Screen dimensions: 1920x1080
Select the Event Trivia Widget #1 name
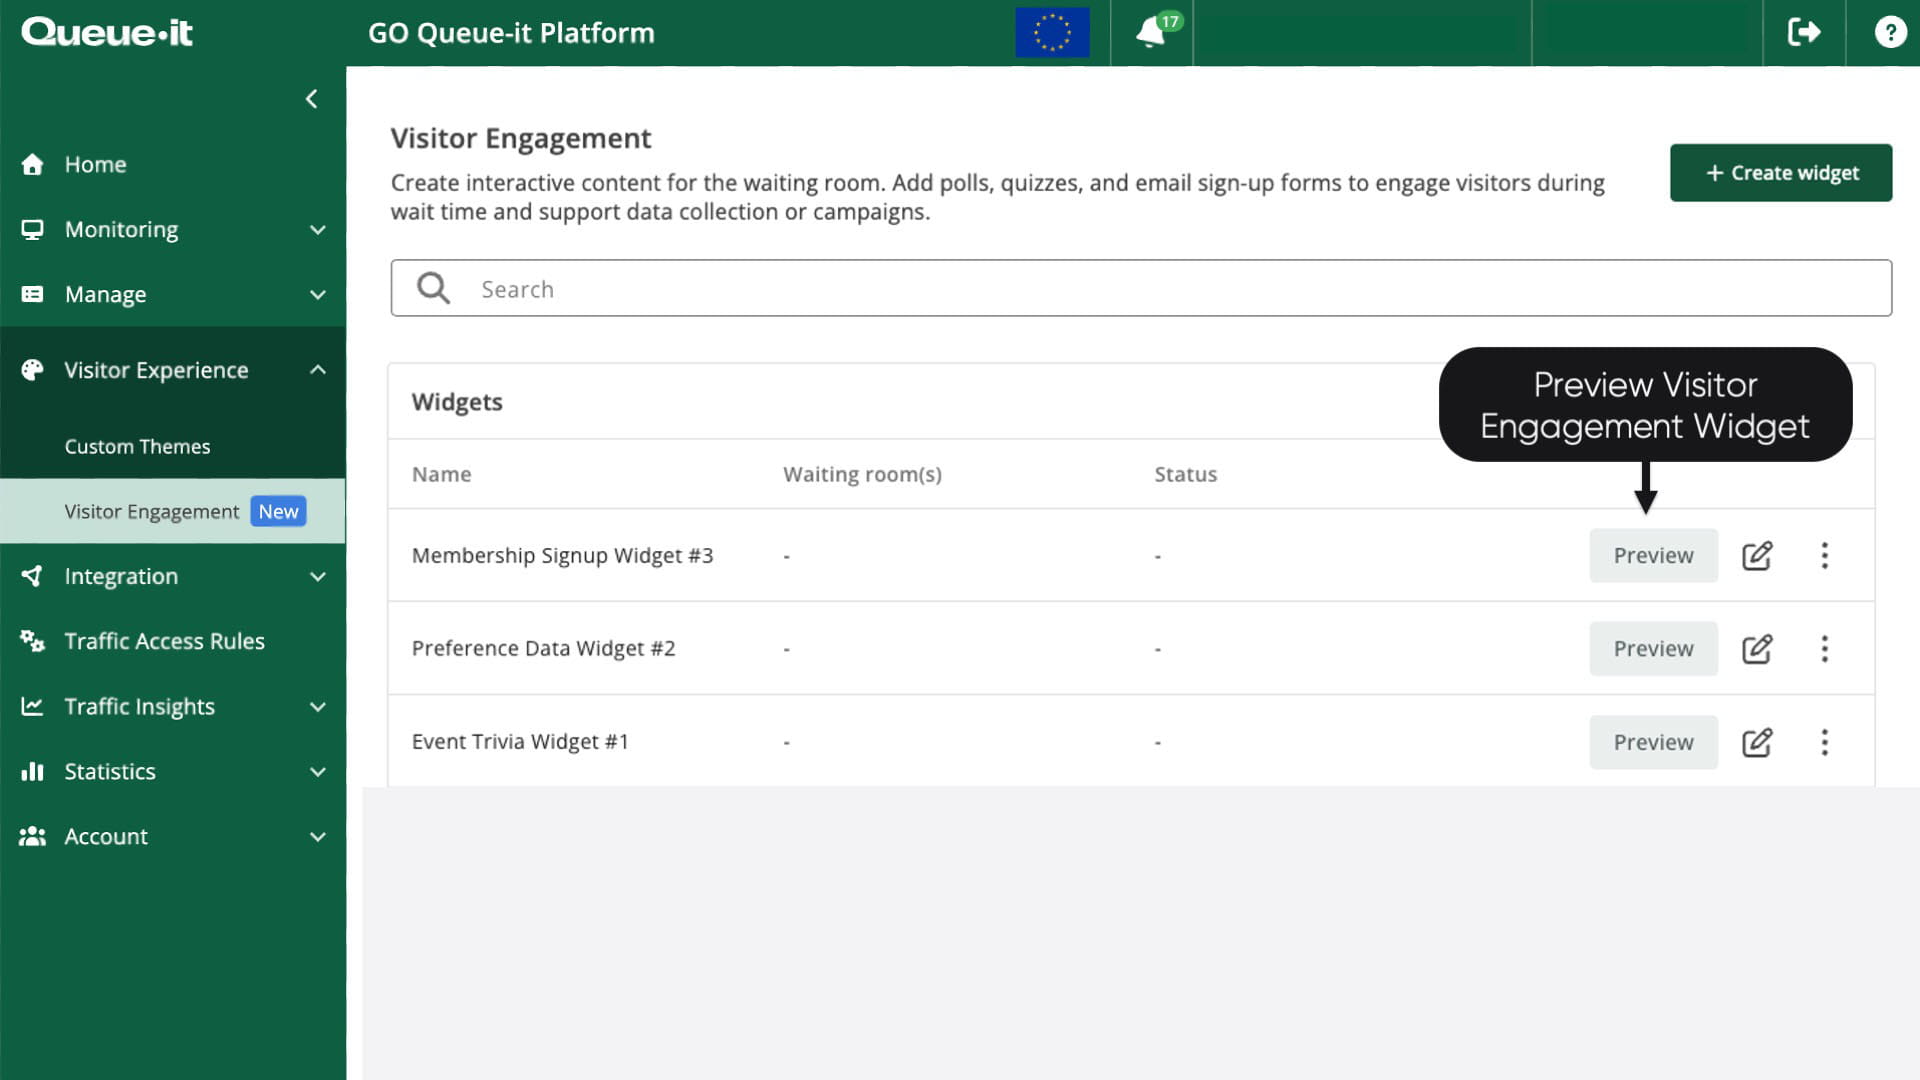[520, 741]
